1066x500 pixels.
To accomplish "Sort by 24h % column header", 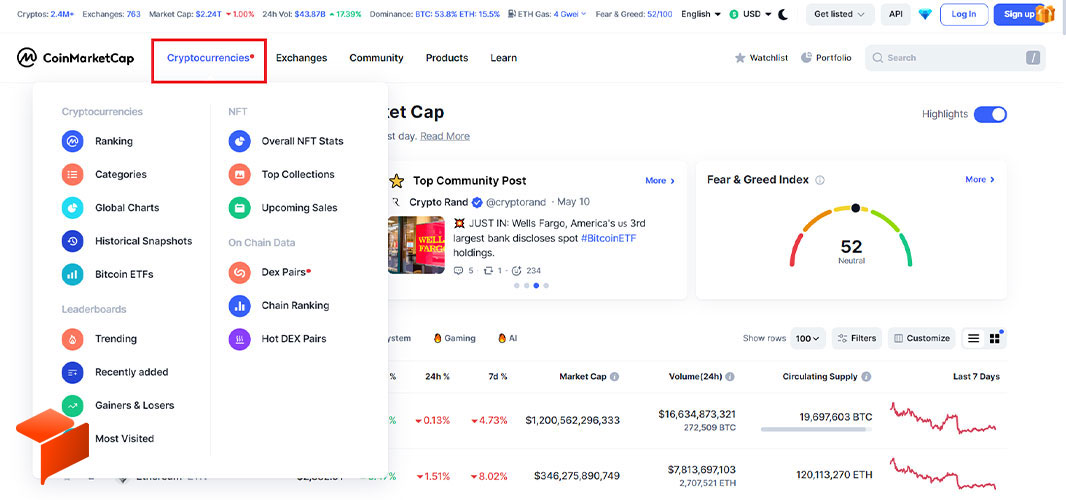I will click(x=437, y=377).
